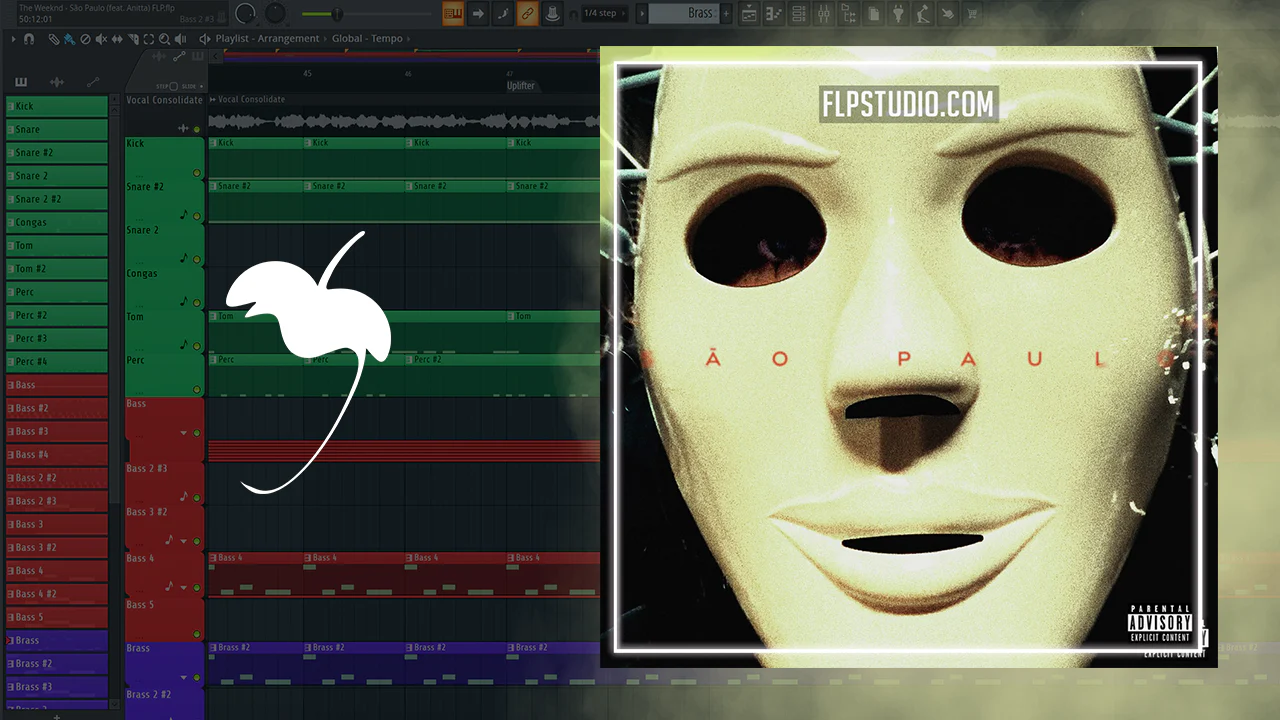
Task: Switch picker to patterns tab
Action: tap(22, 82)
